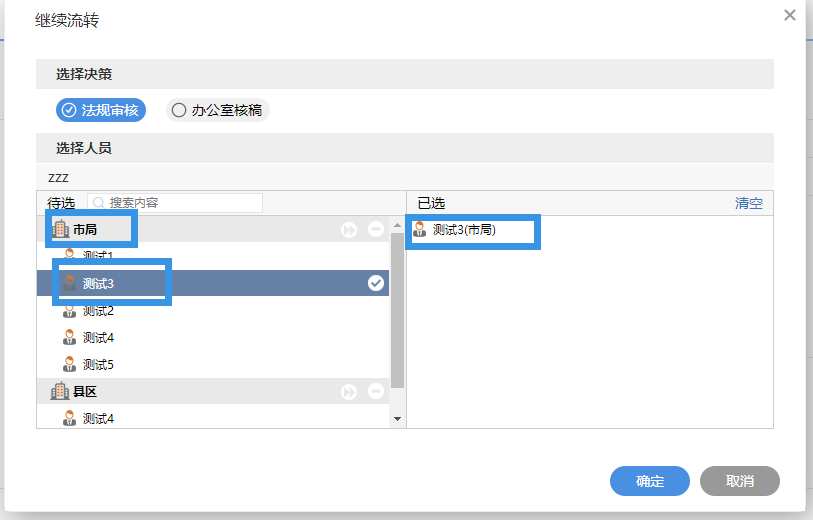Click the 市局 building icon

click(x=60, y=230)
